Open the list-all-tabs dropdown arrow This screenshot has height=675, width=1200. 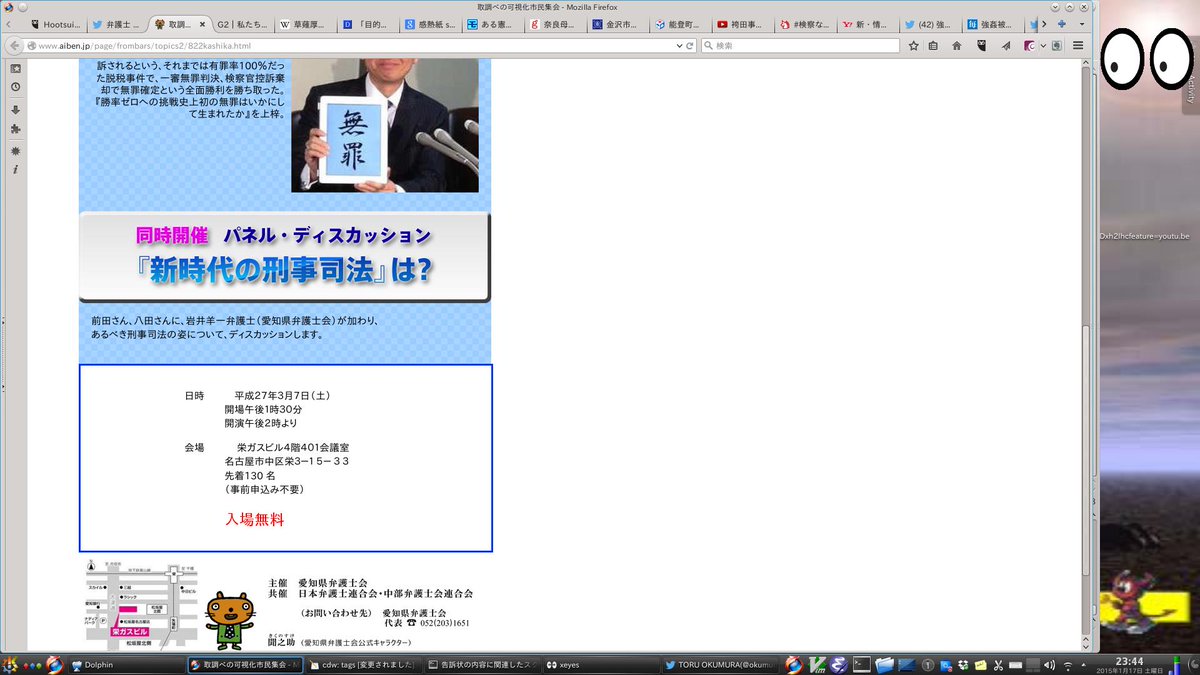(1080, 23)
